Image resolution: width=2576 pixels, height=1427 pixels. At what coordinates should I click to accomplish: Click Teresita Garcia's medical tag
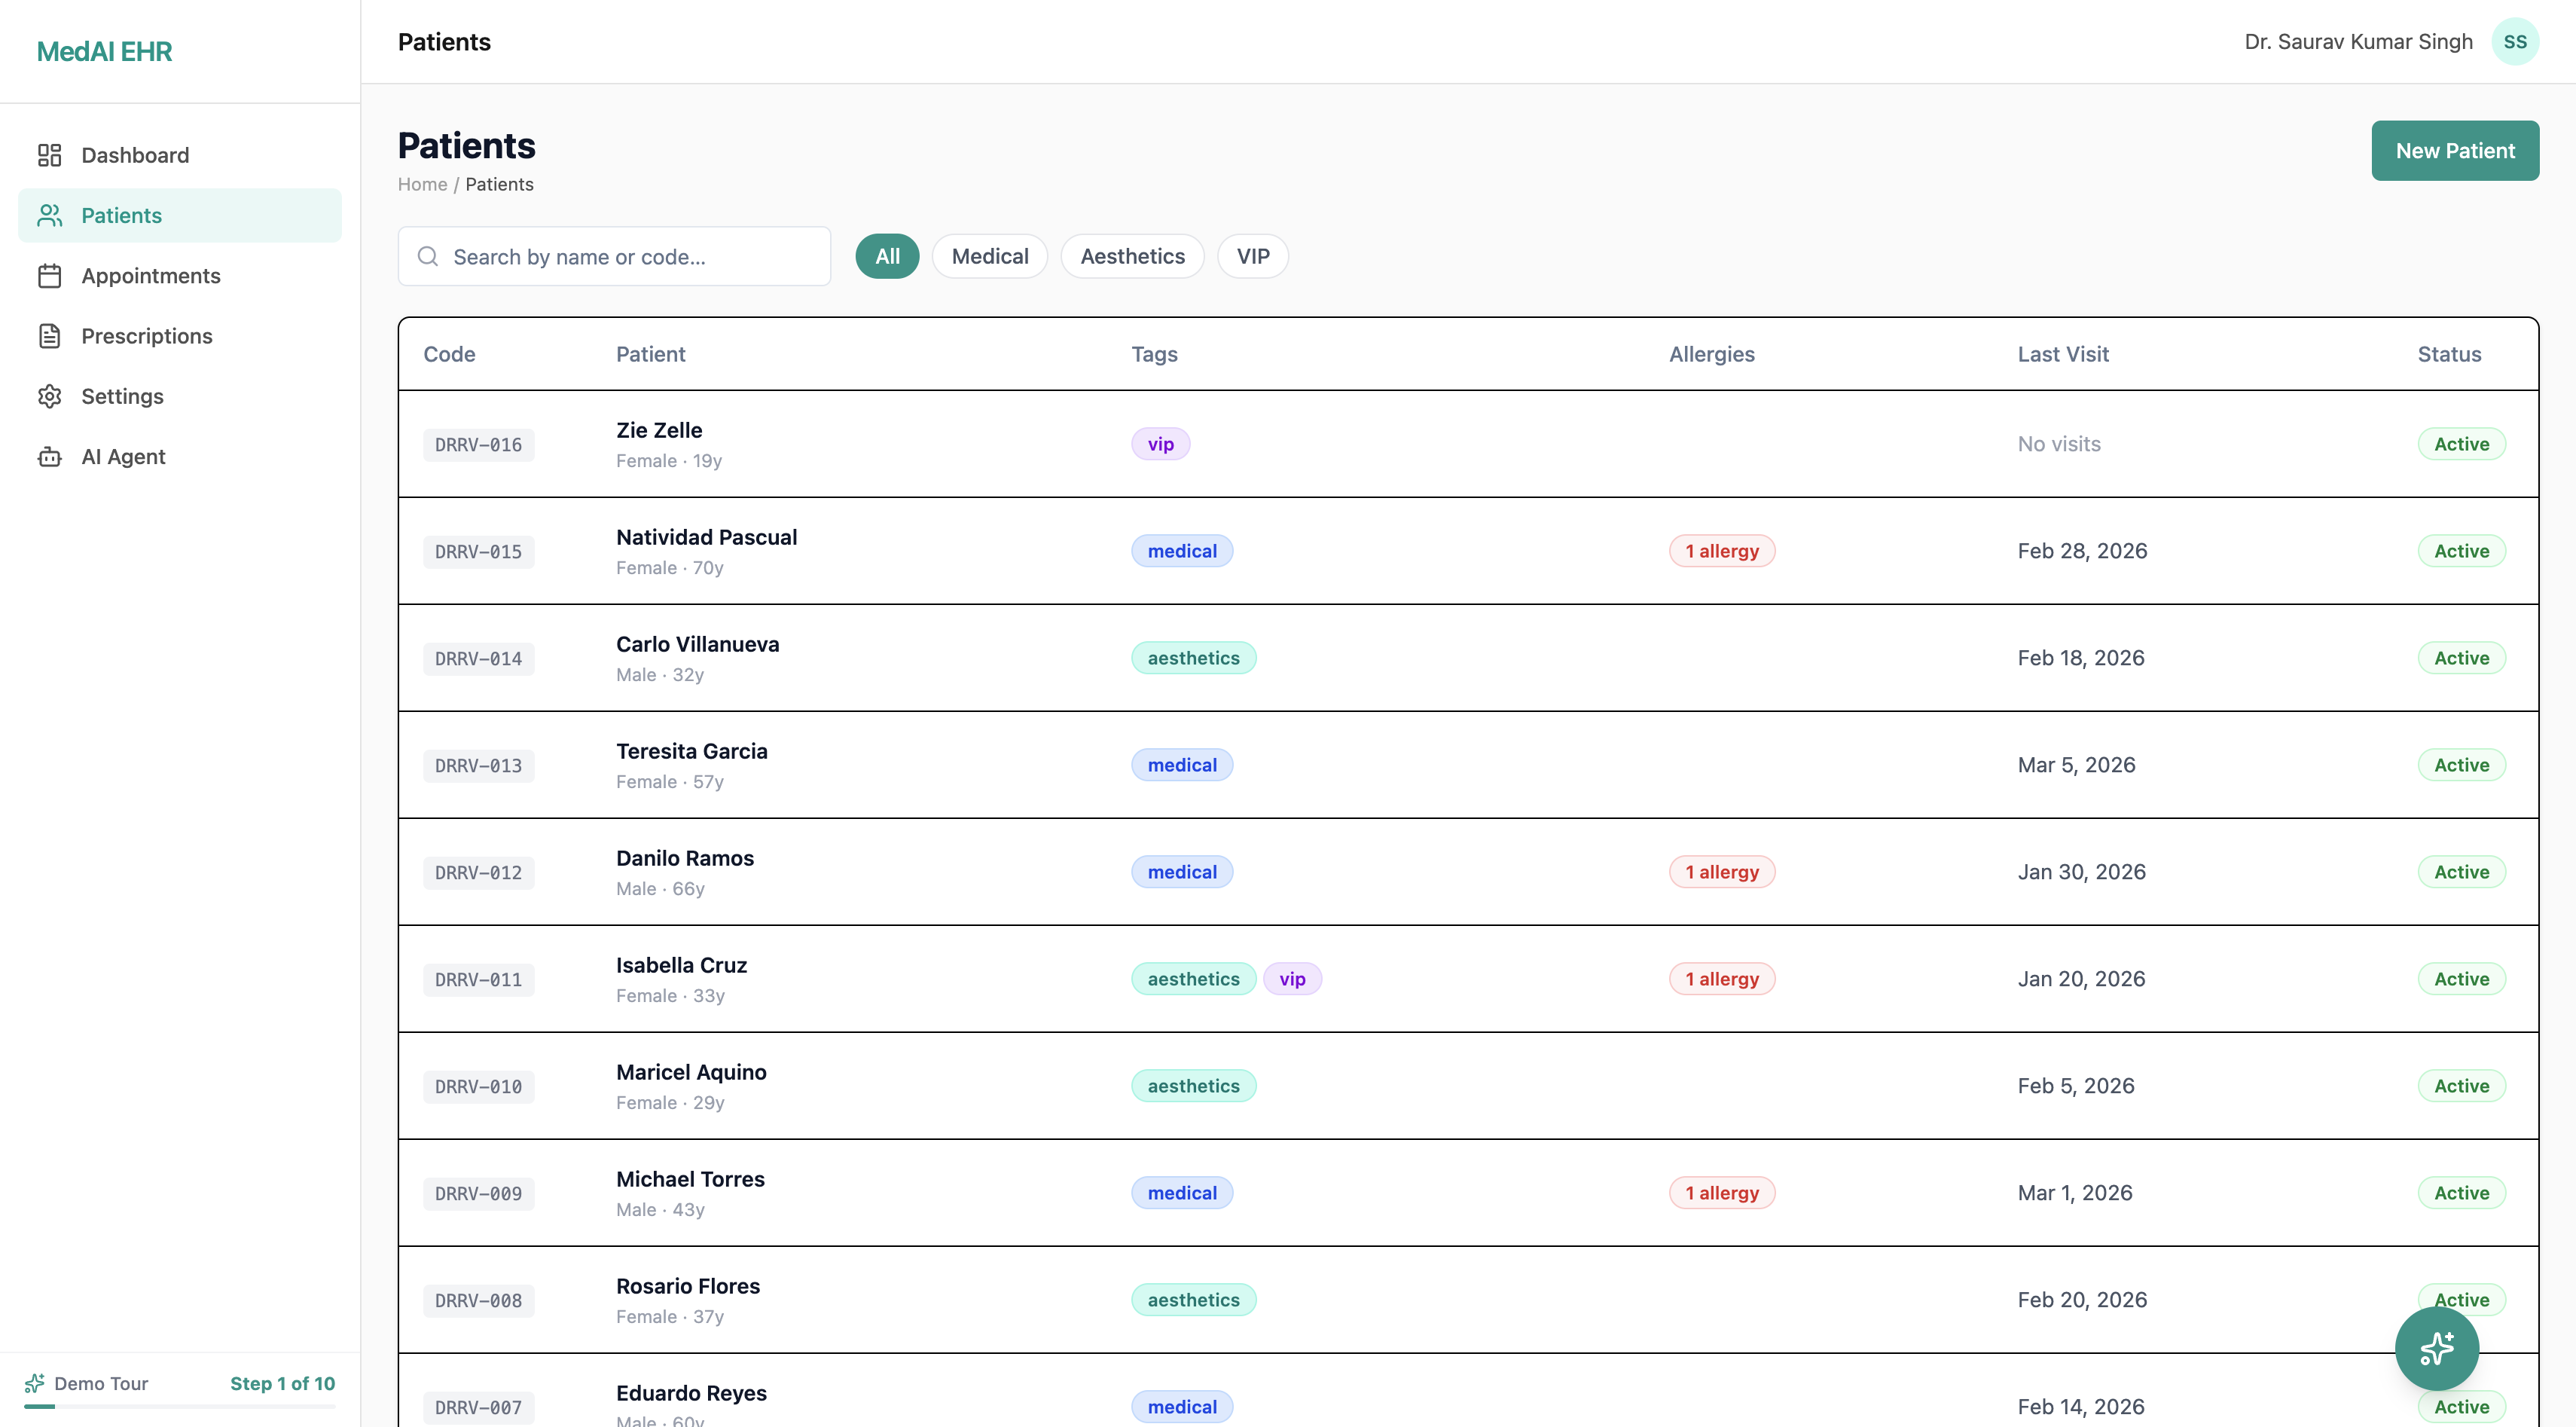(x=1181, y=765)
